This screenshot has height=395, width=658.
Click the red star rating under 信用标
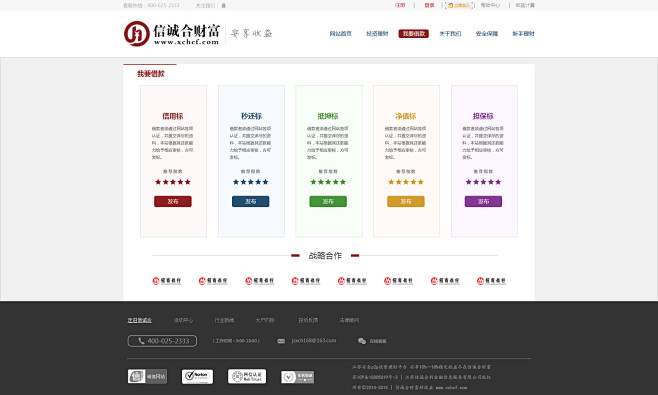click(173, 182)
